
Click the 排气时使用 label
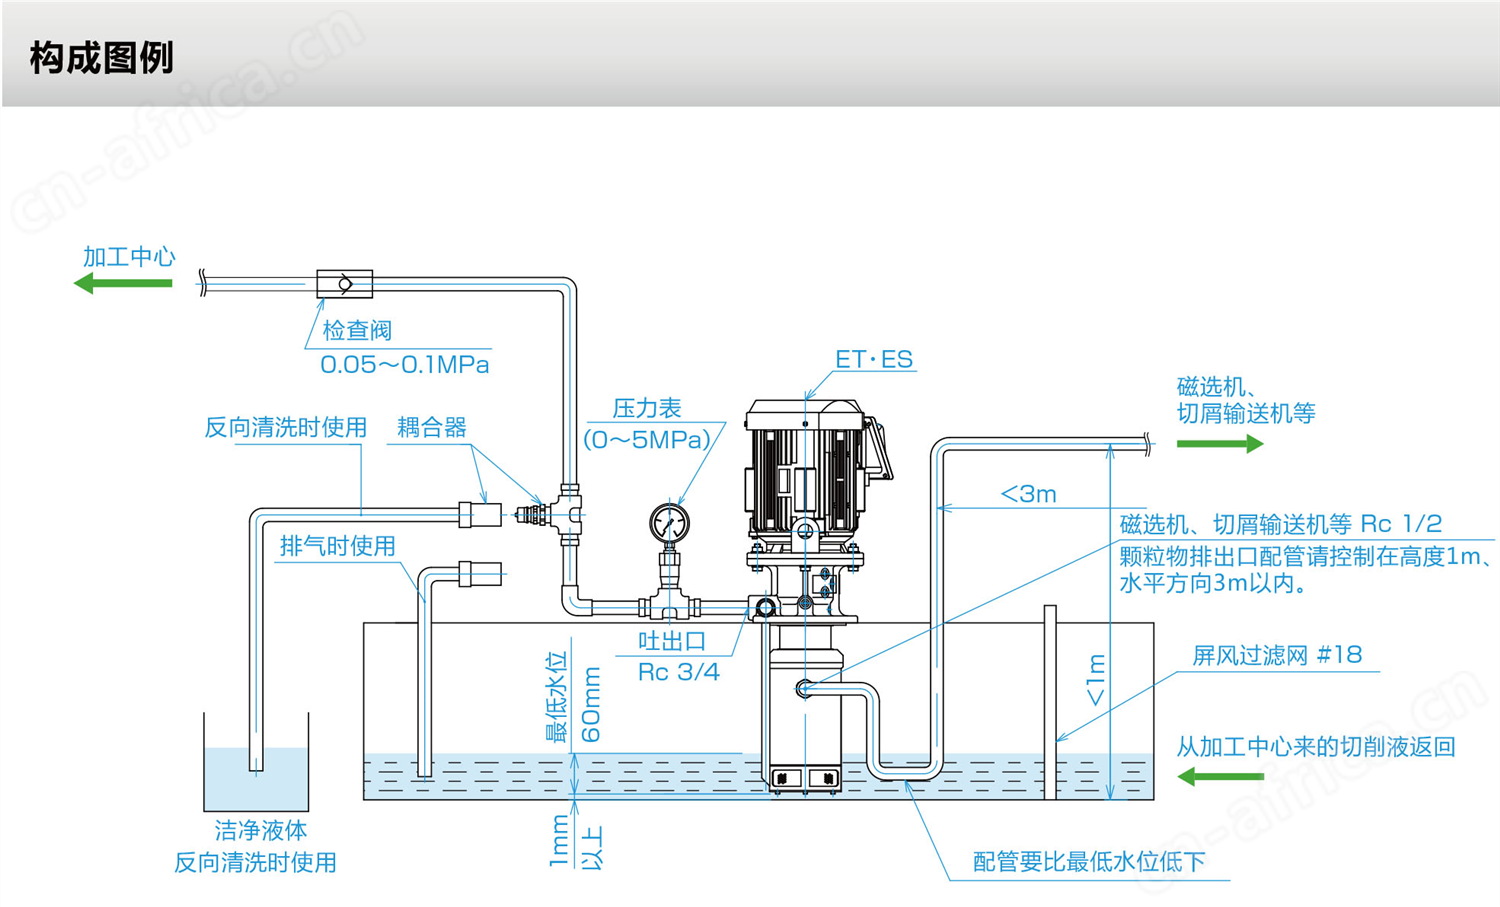(338, 546)
